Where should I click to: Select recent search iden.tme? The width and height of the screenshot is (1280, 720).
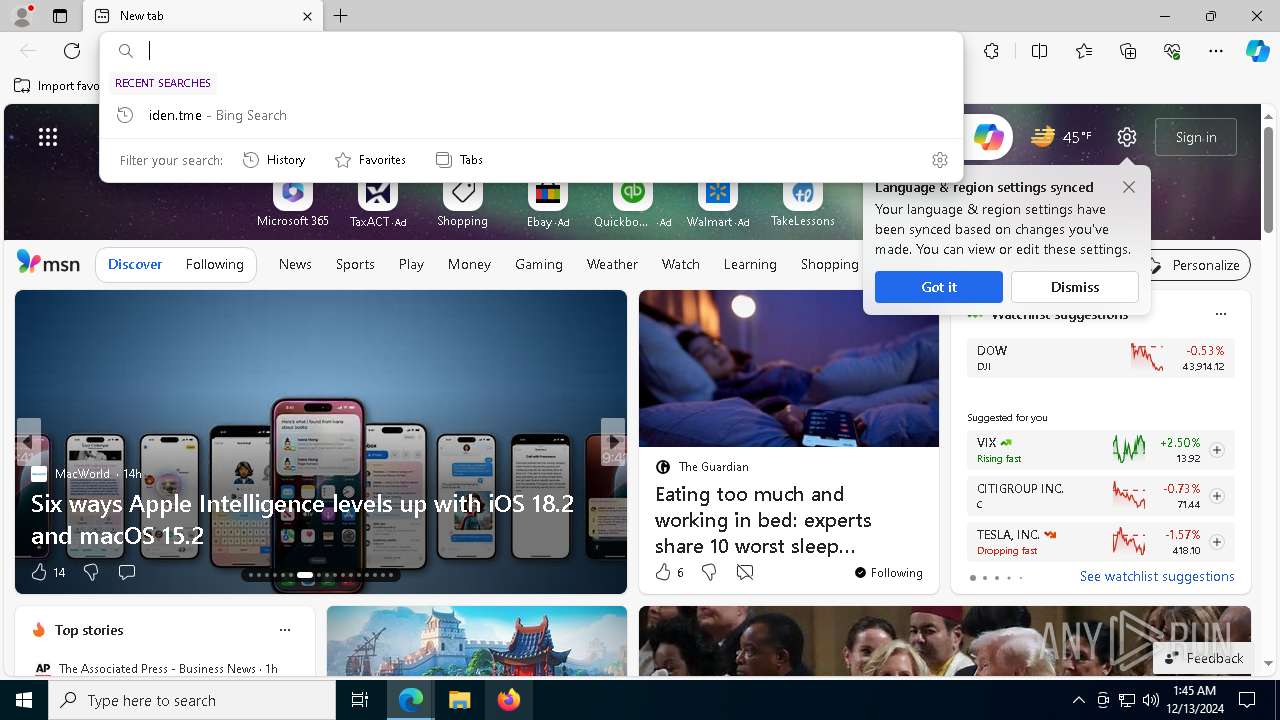(x=531, y=115)
